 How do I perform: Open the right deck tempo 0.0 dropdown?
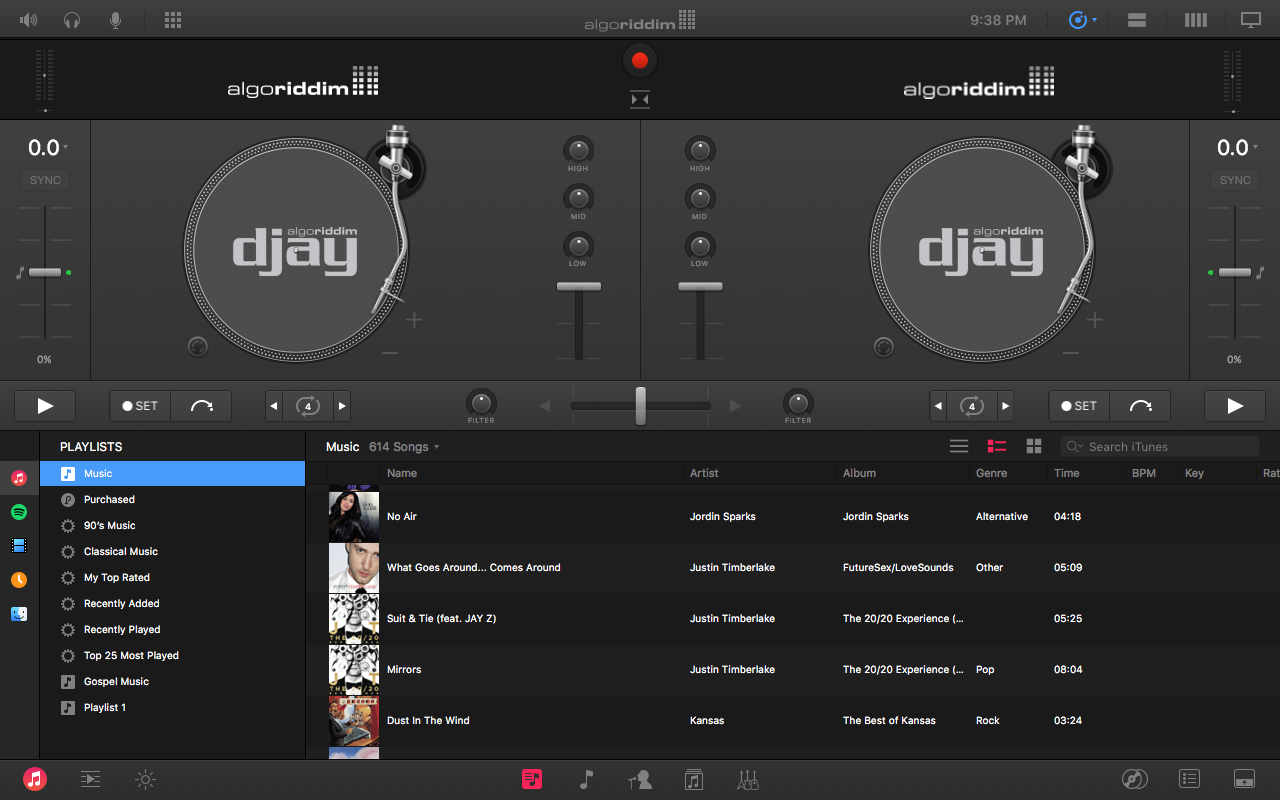(1237, 148)
